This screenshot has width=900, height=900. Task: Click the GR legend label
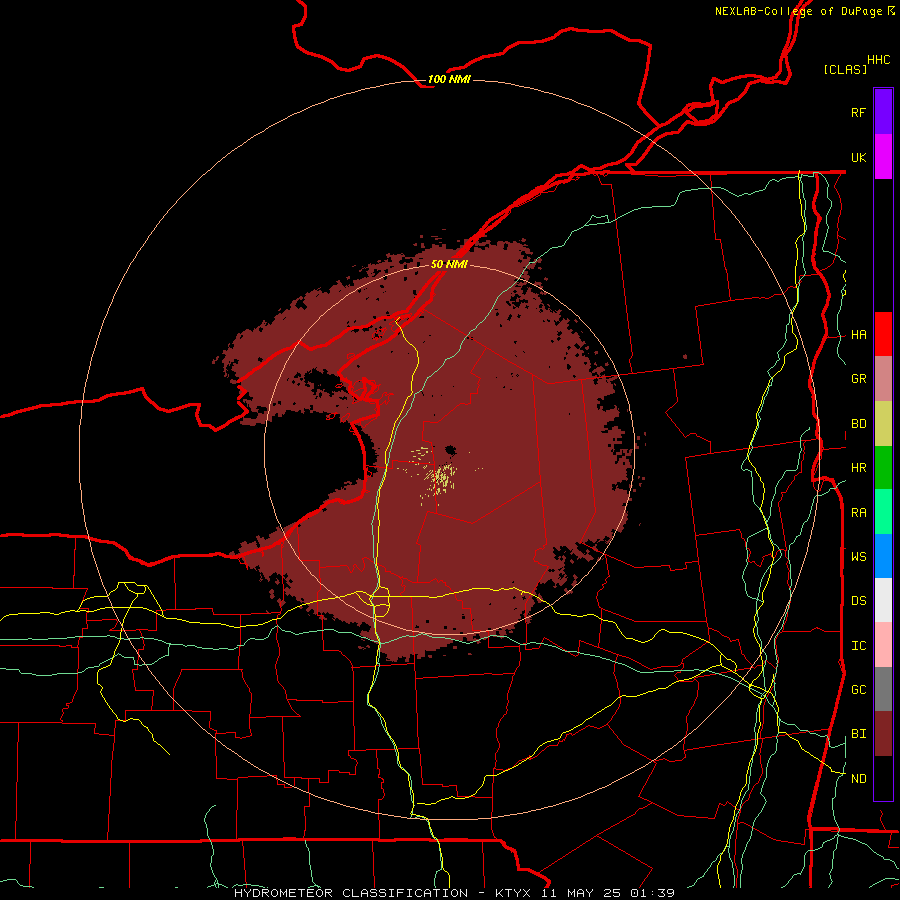click(859, 379)
